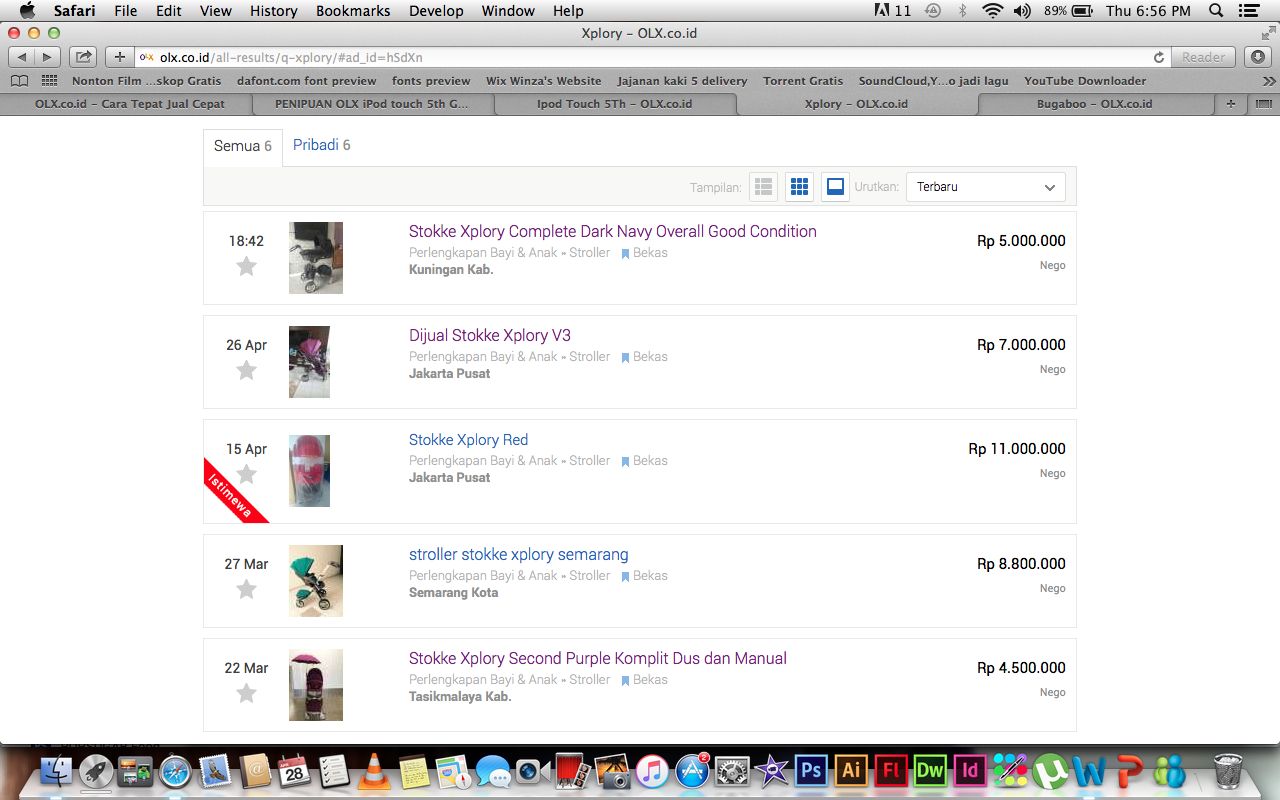1280x800 pixels.
Task: Click price Rp 11.000.000
Action: pos(1017,449)
